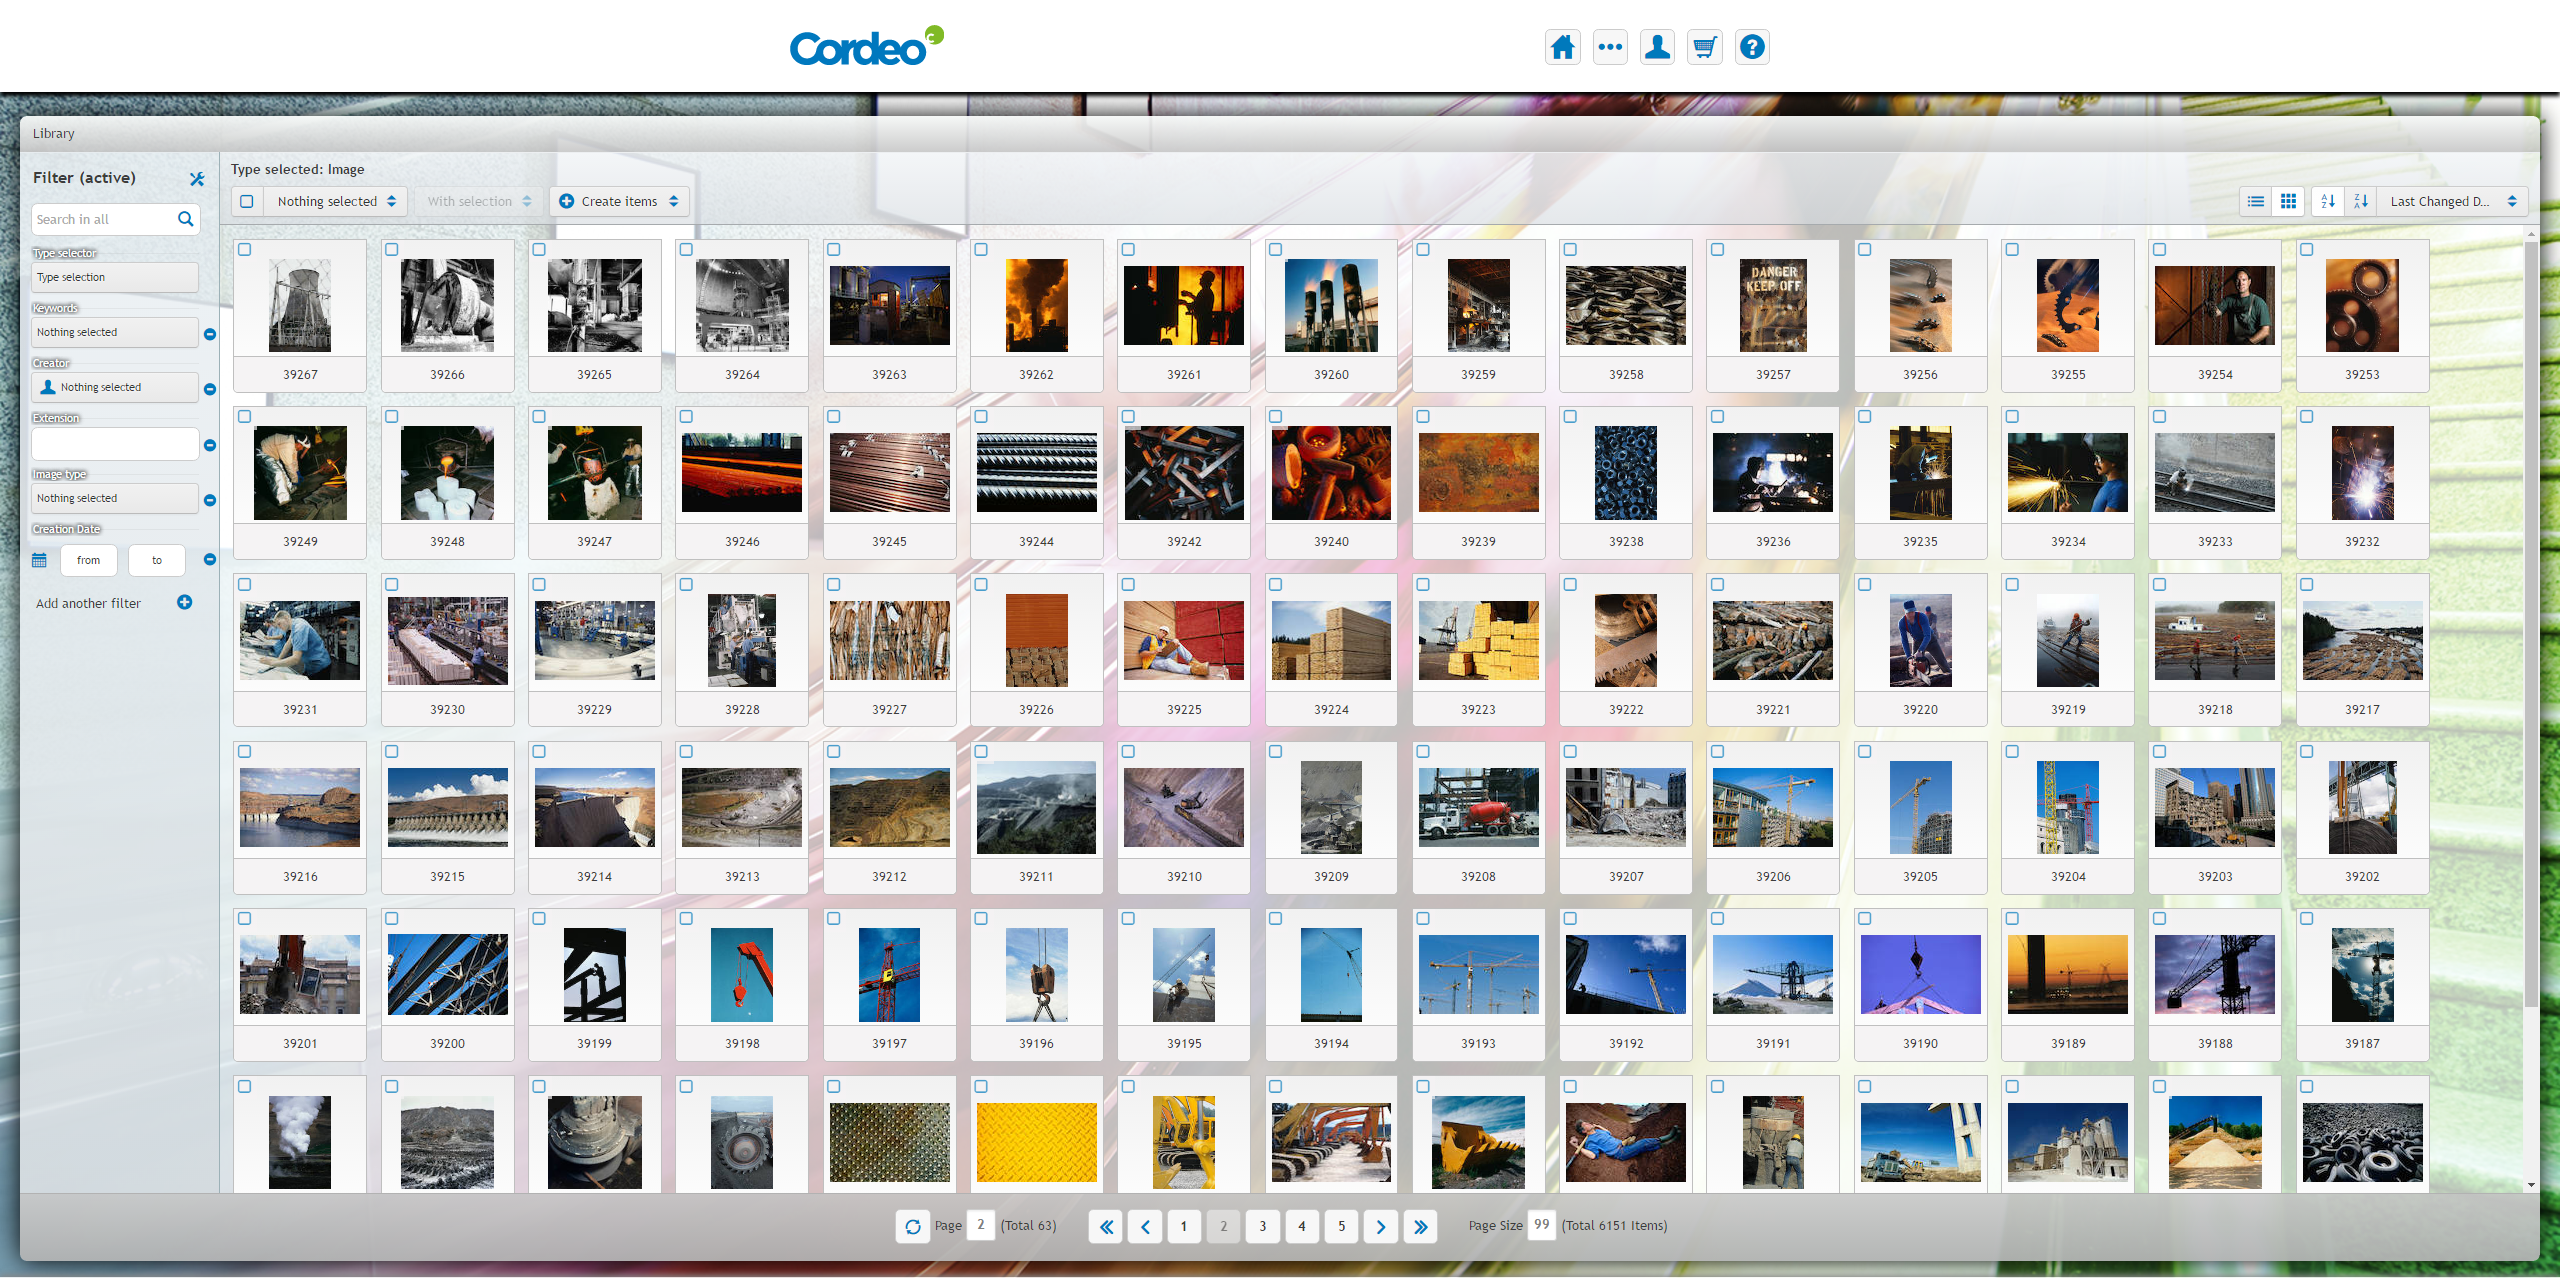Go to the Home icon
2560x1278 pixels.
tap(1562, 47)
